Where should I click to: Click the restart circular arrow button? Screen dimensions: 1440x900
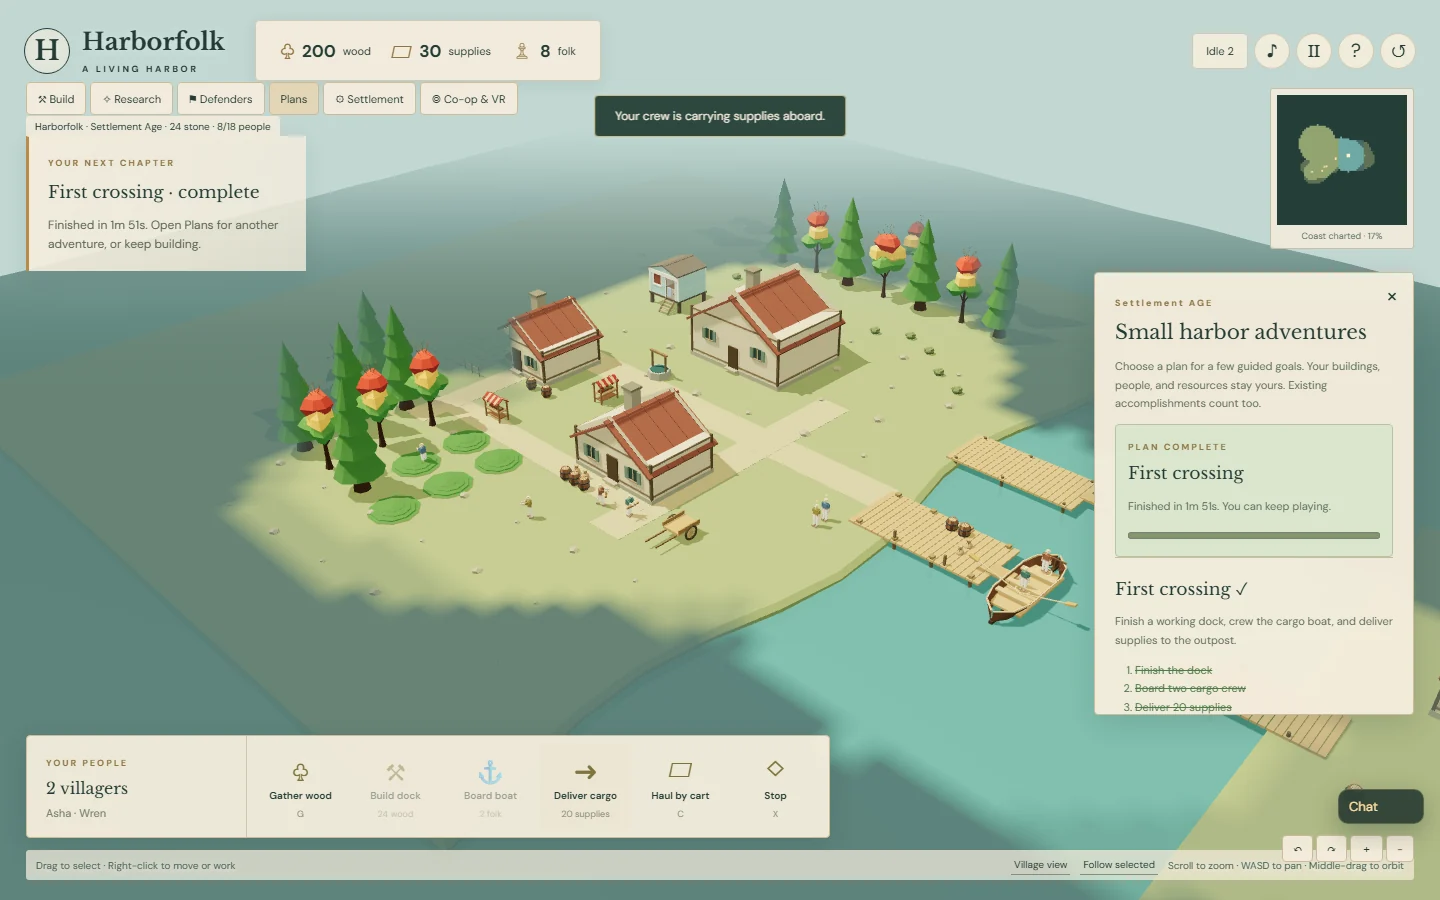coord(1398,51)
